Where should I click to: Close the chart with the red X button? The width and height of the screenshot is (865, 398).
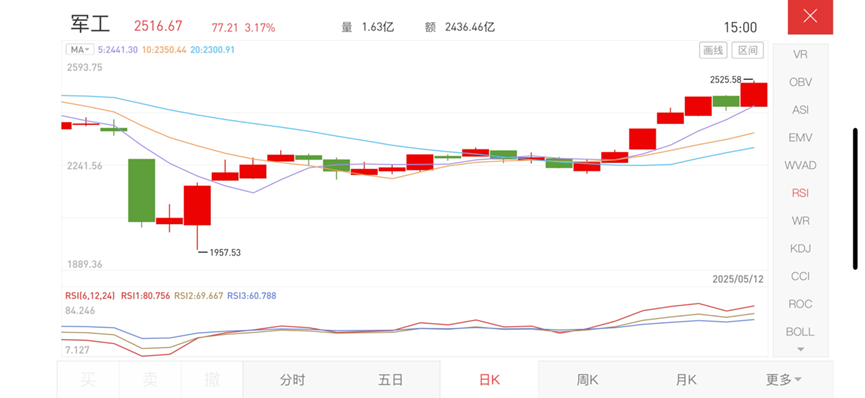[810, 17]
